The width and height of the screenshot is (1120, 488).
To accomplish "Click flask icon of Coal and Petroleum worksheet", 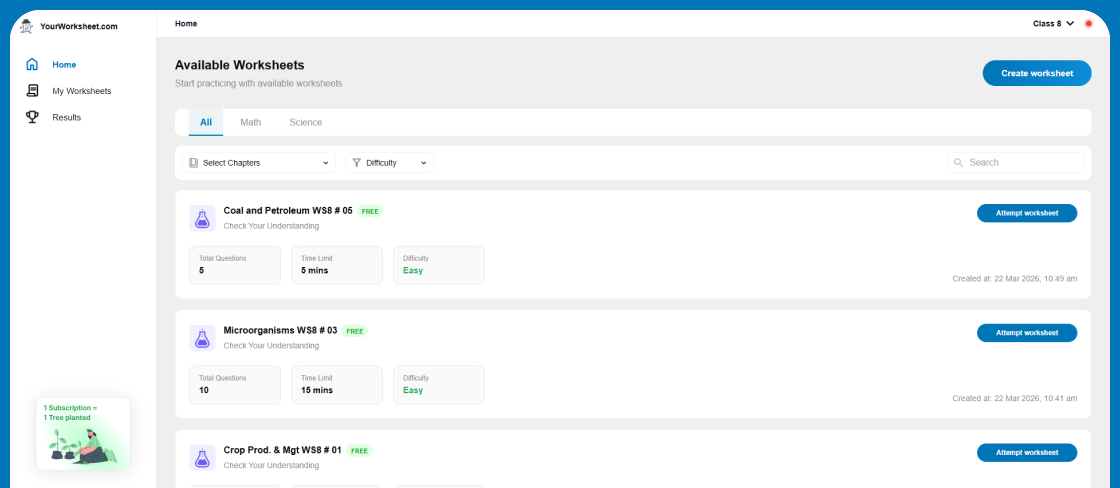I will [x=202, y=218].
